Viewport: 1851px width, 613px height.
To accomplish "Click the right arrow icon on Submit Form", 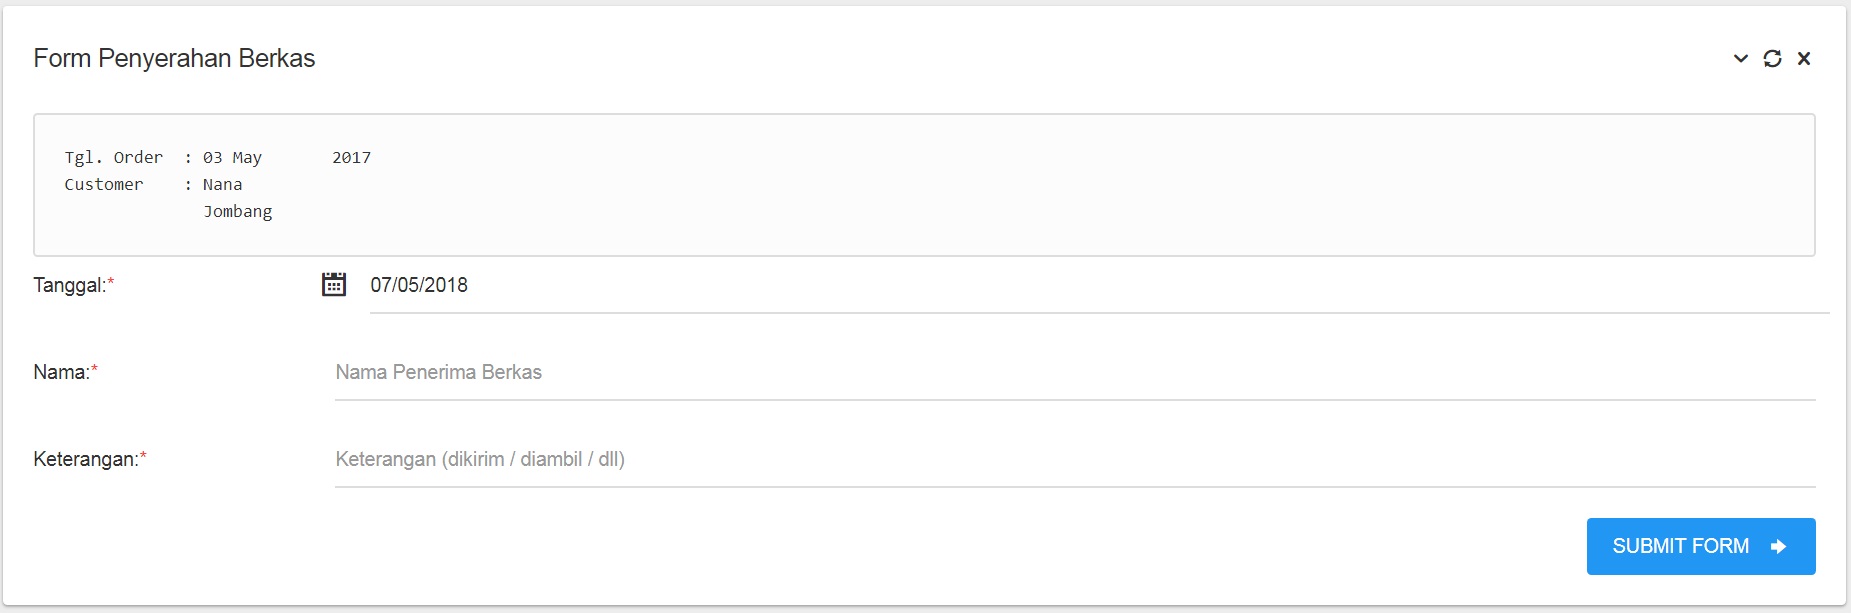I will tap(1778, 546).
